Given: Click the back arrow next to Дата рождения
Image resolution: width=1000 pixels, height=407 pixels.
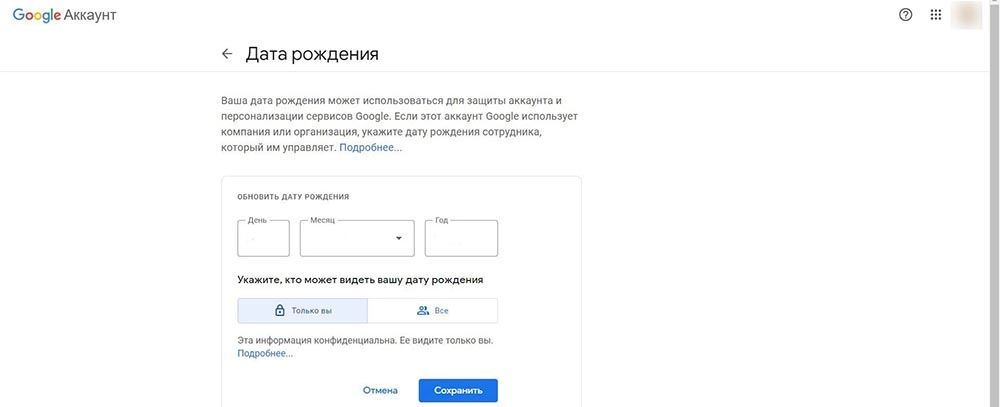Looking at the screenshot, I should point(226,54).
